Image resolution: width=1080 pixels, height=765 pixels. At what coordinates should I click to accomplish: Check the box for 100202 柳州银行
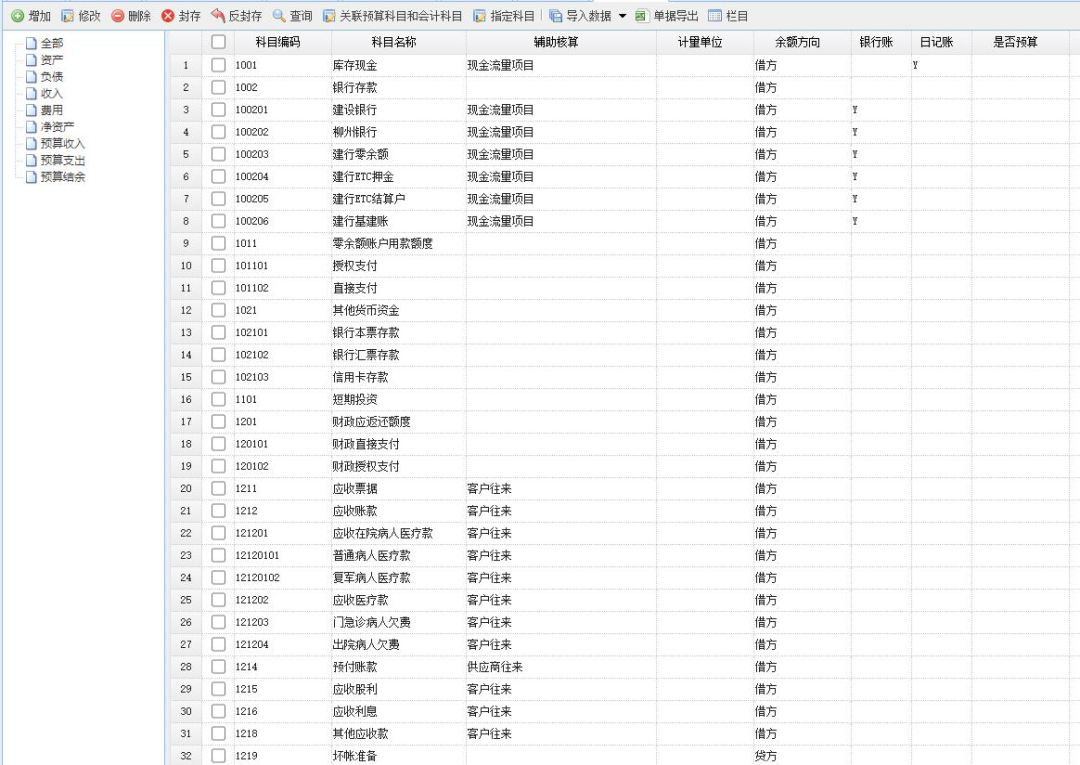pos(218,132)
